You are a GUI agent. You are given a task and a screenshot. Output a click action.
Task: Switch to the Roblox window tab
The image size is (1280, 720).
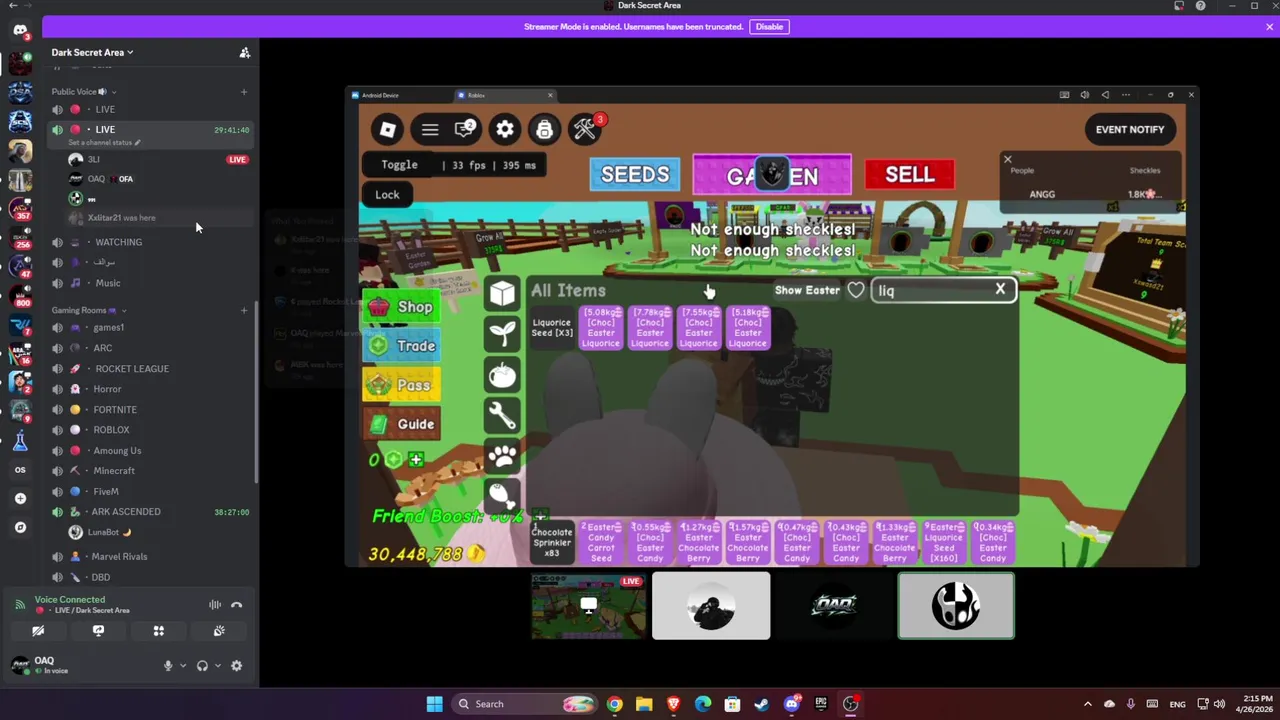tap(506, 95)
